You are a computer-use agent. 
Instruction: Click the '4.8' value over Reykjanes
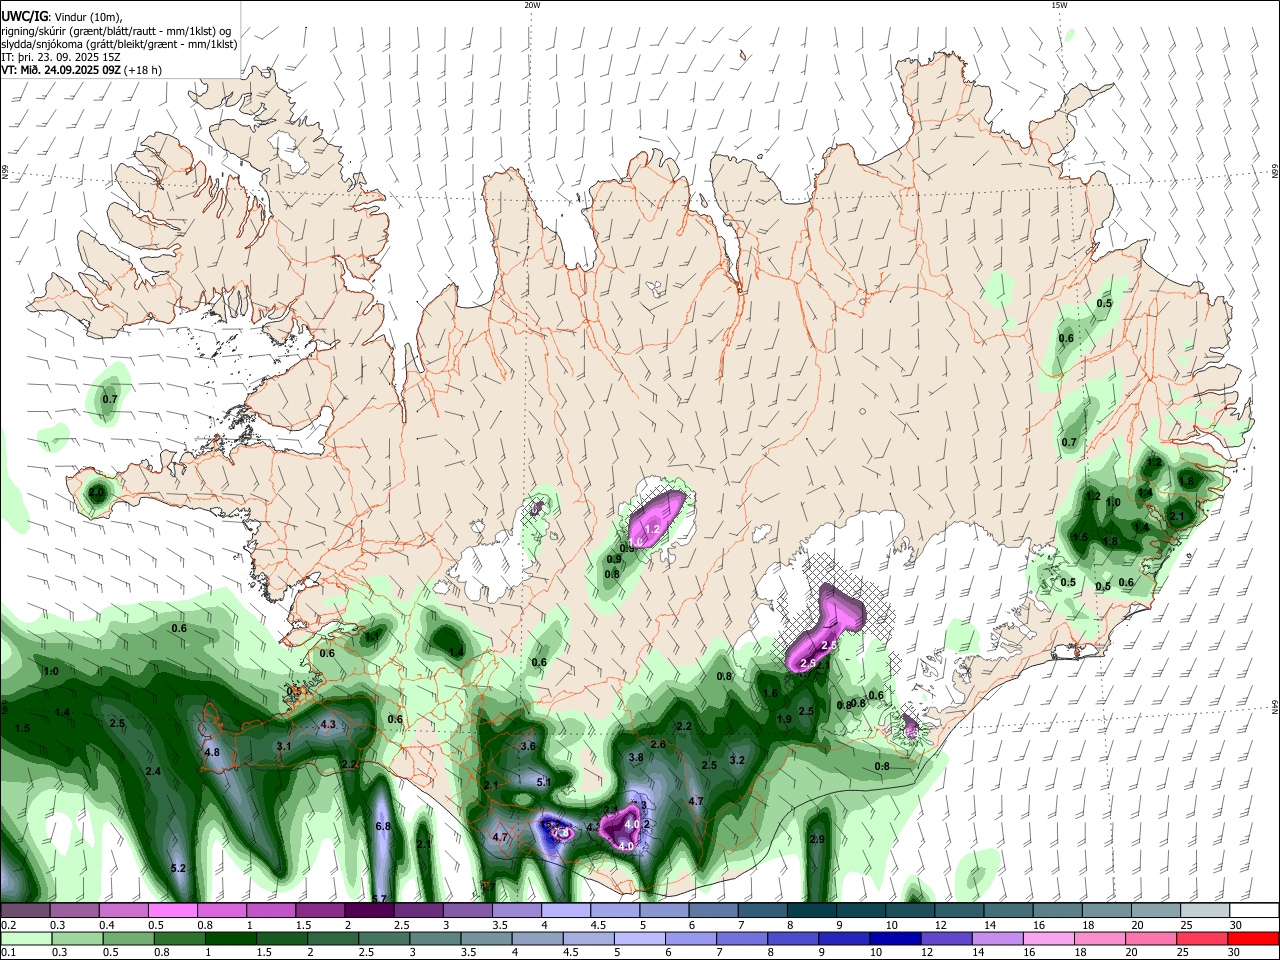(x=211, y=752)
